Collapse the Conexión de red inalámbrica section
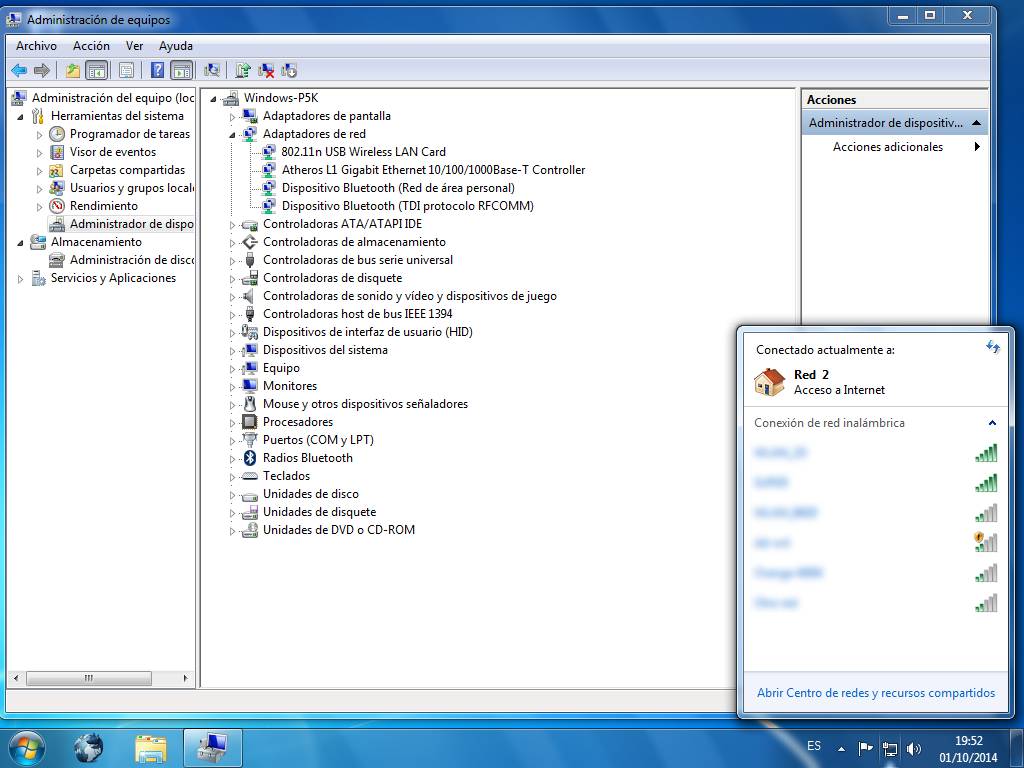The image size is (1024, 768). pyautogui.click(x=992, y=423)
